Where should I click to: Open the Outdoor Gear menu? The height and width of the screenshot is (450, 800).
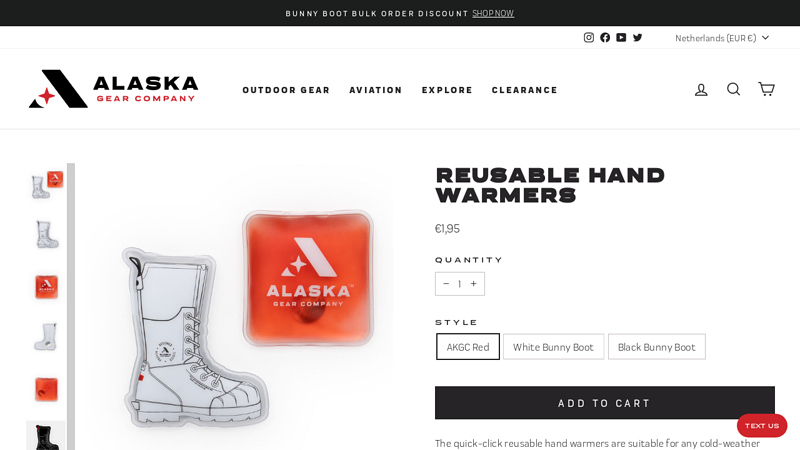click(x=286, y=90)
